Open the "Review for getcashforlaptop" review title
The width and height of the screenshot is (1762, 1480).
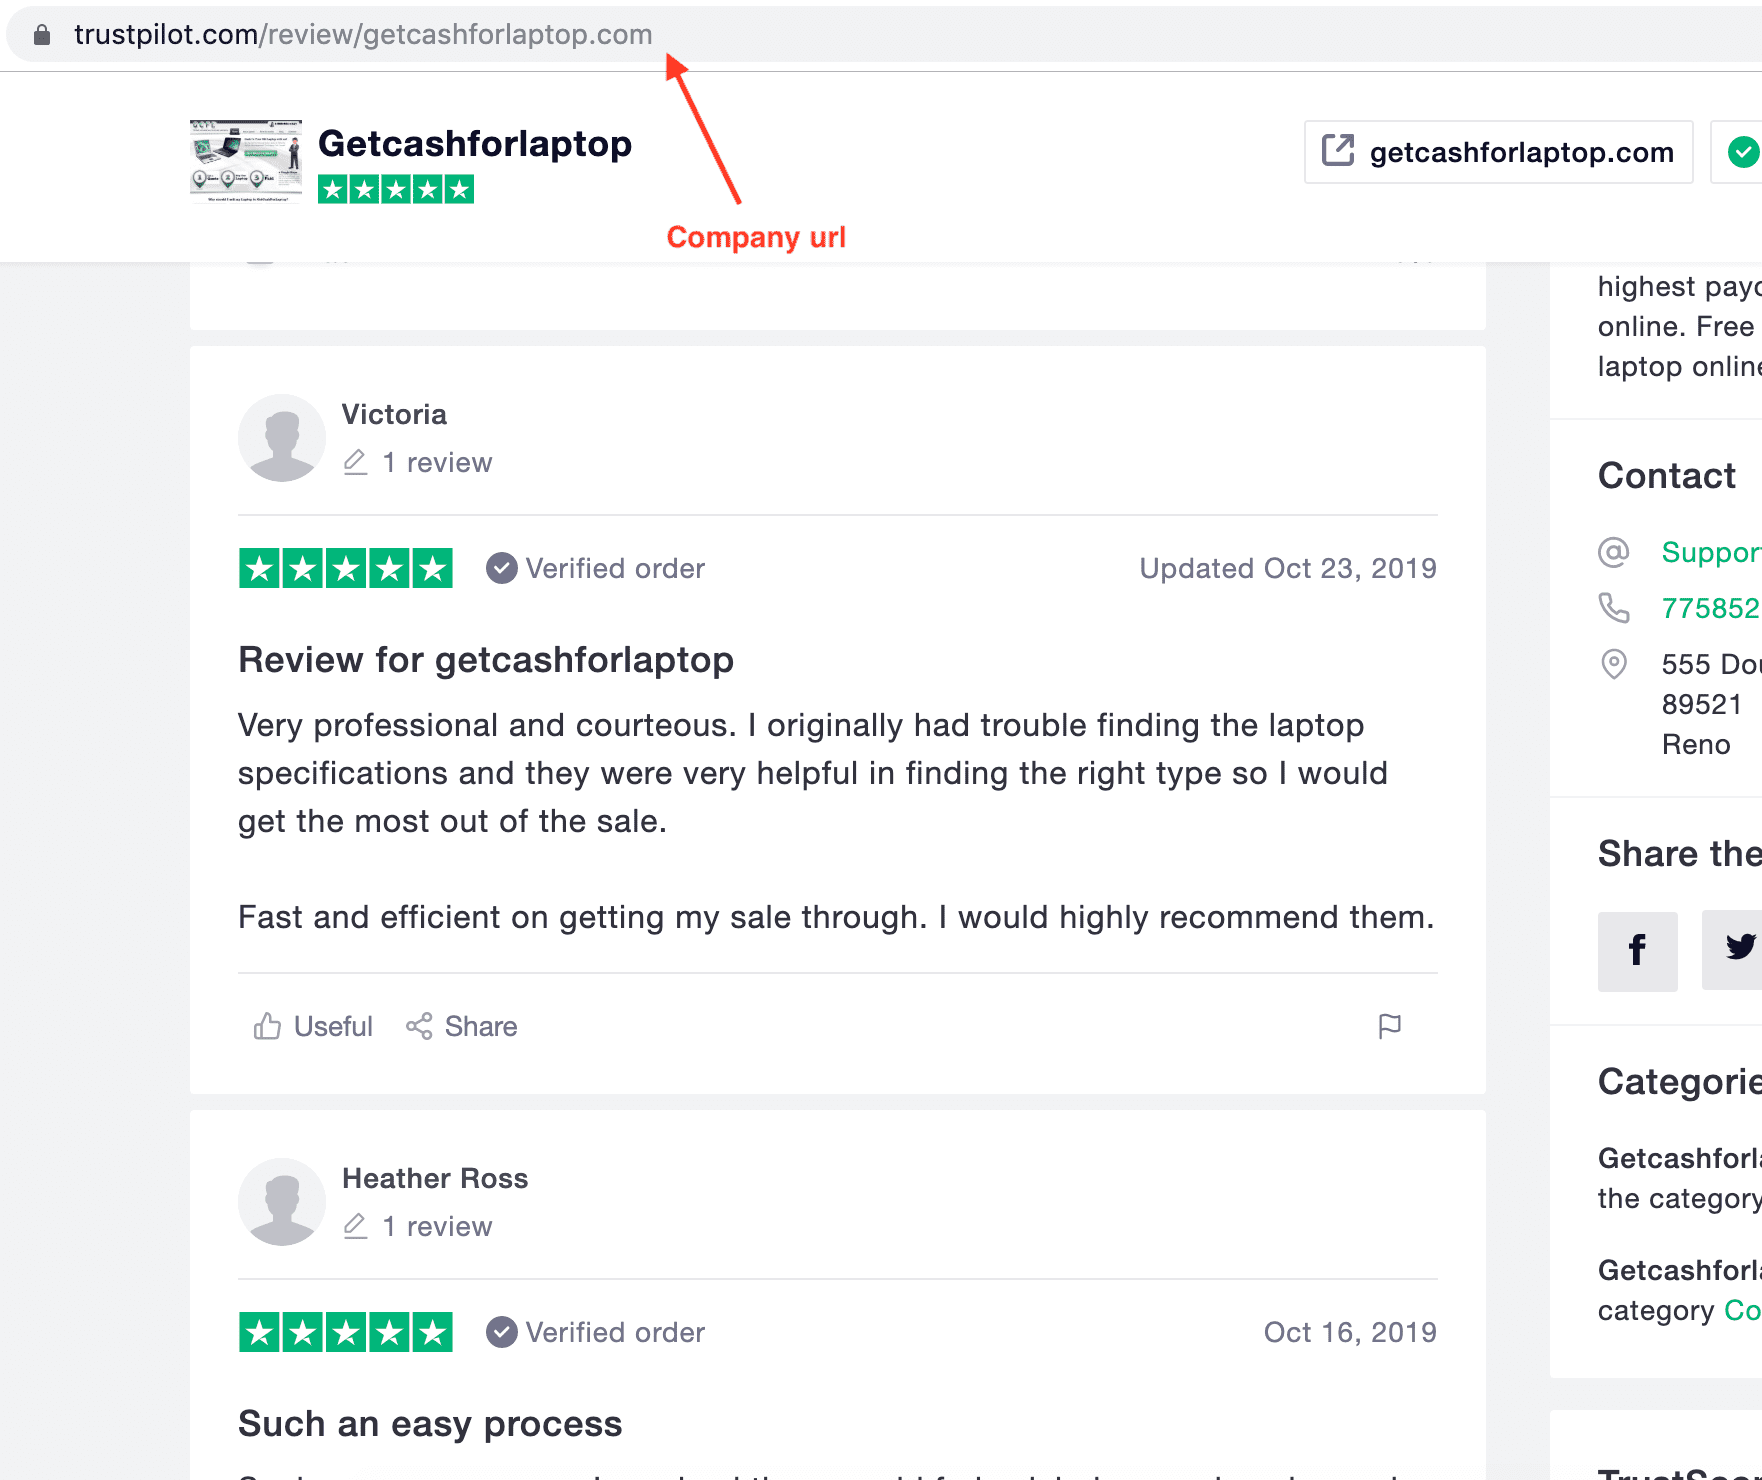tap(486, 660)
